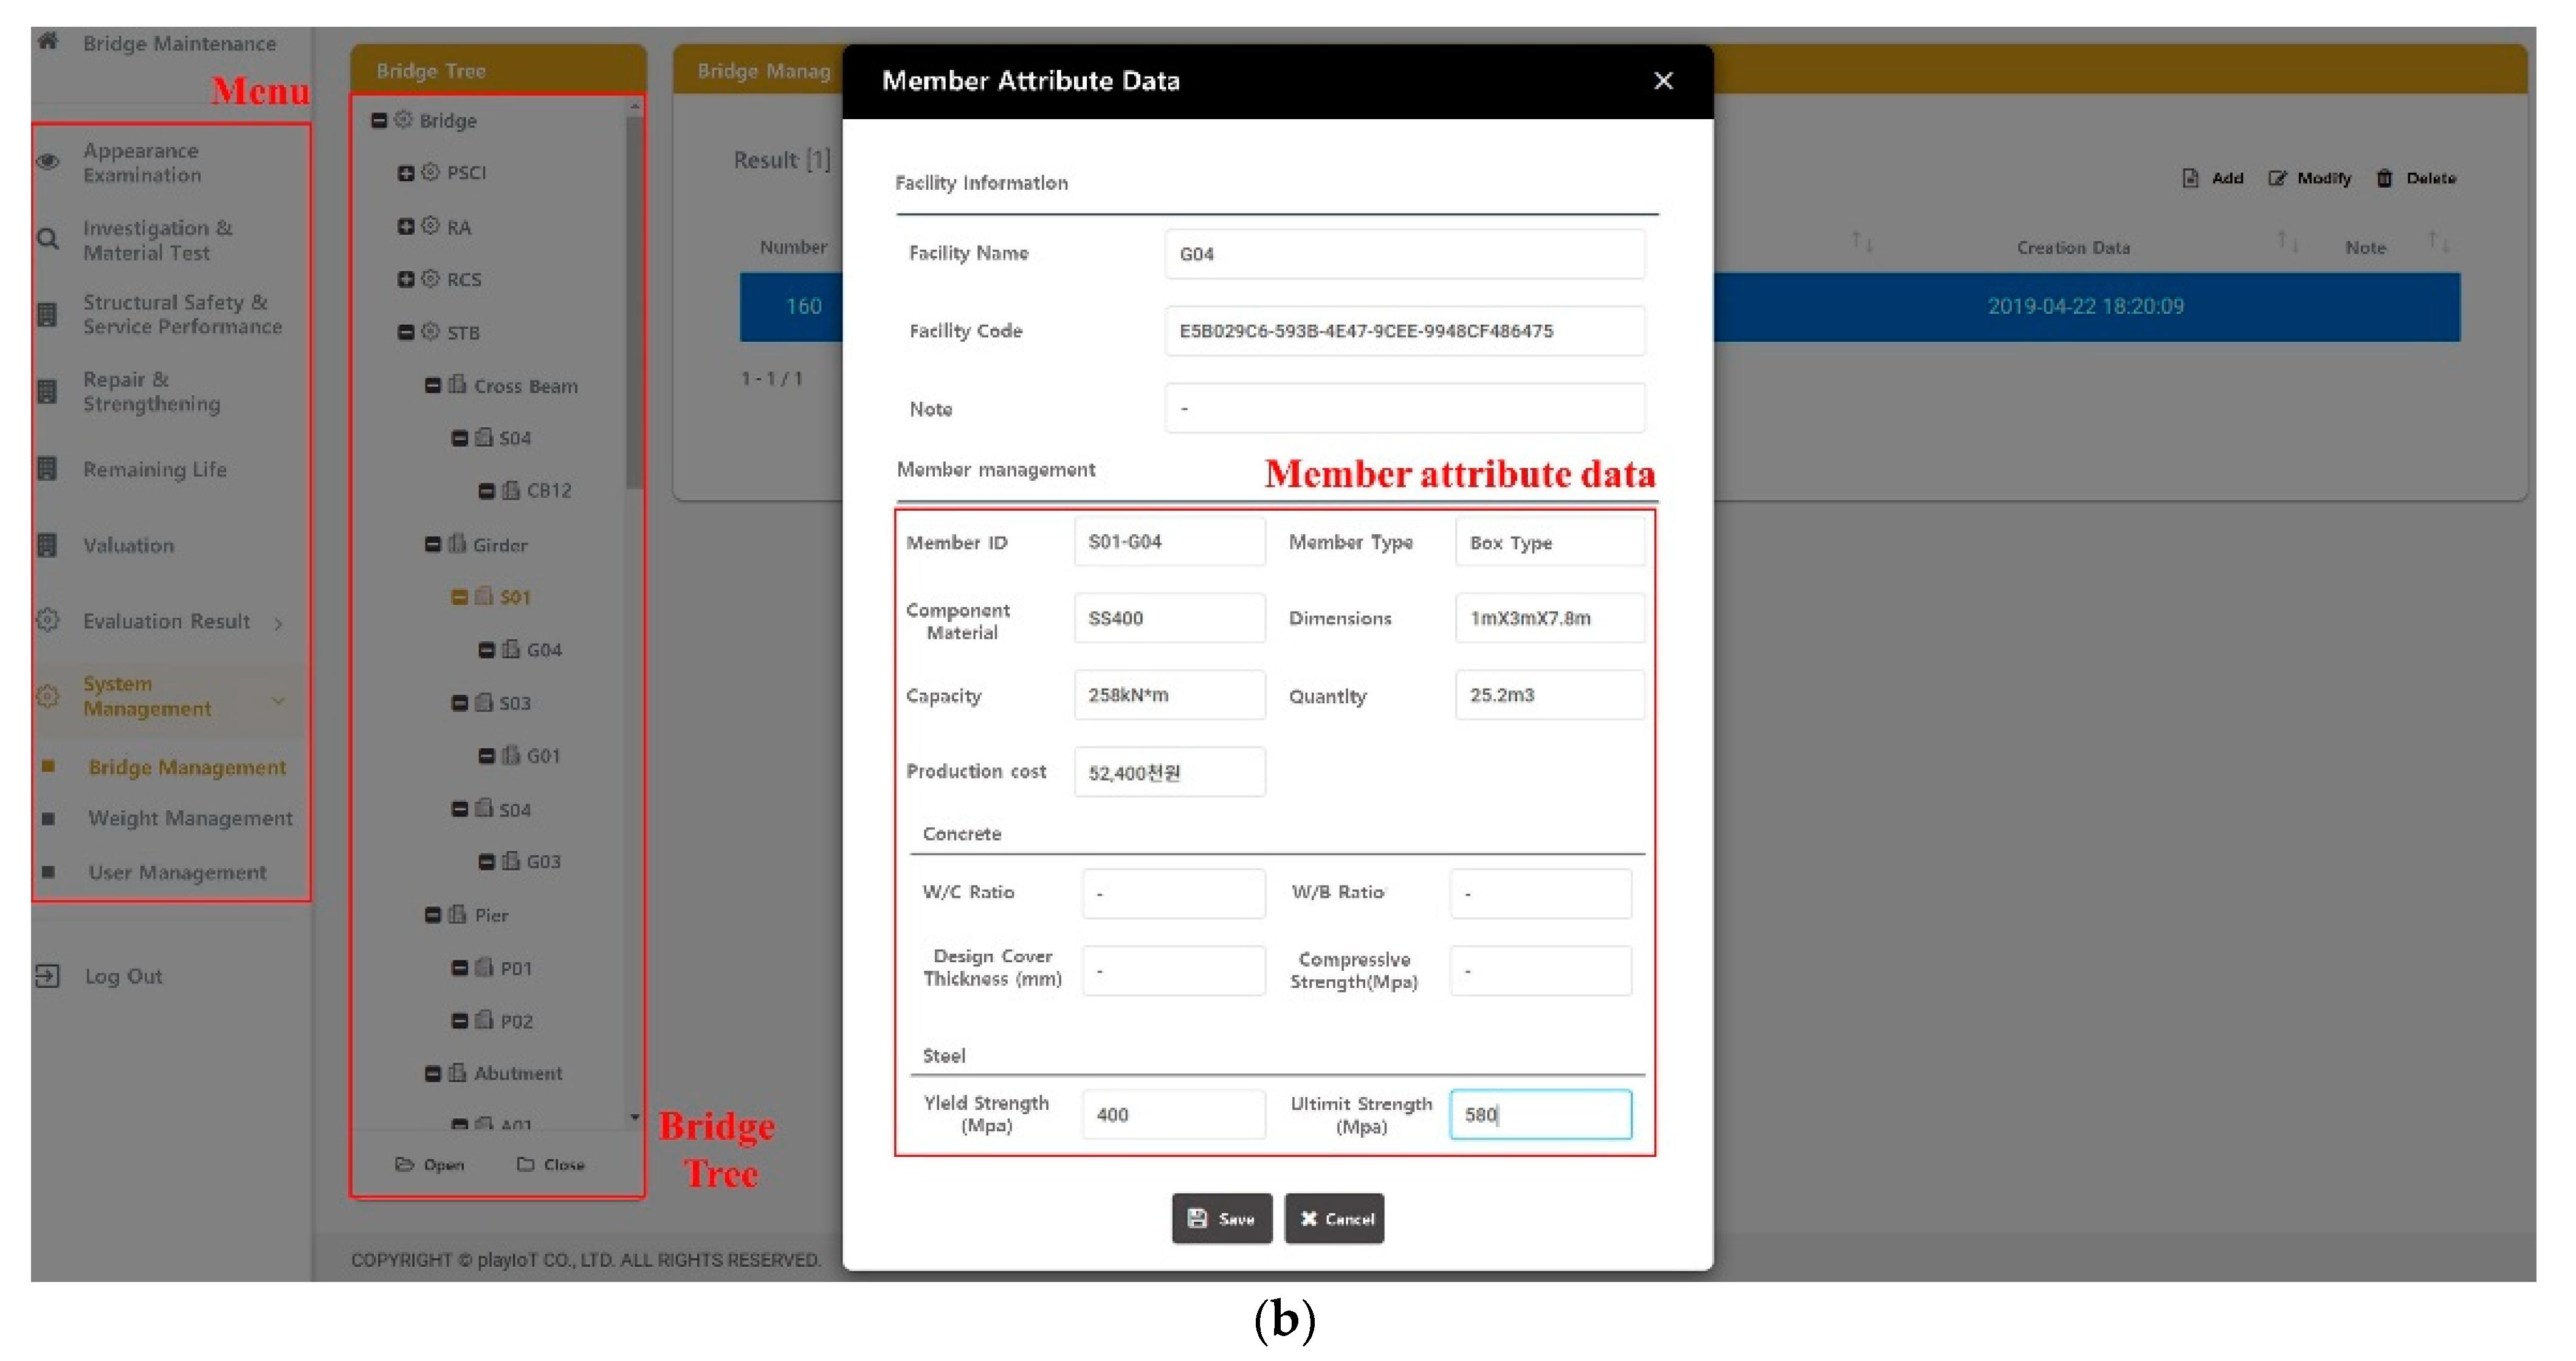The width and height of the screenshot is (2576, 1361).
Task: Close the Member Attribute Data dialog
Action: click(1663, 81)
